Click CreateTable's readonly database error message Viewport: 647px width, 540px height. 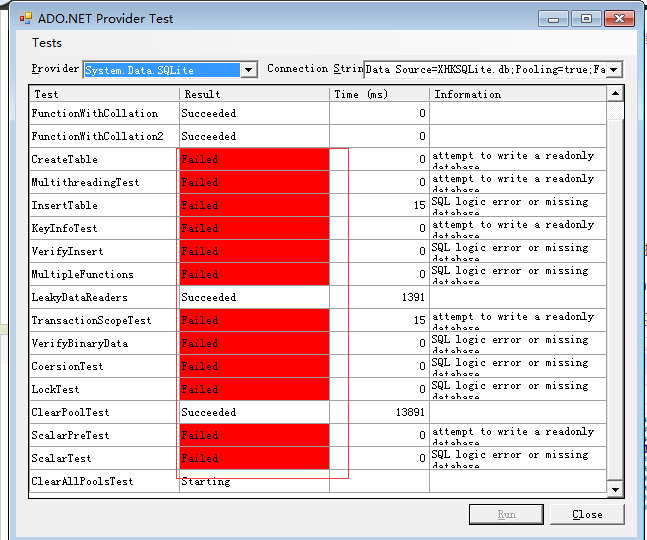[518, 159]
